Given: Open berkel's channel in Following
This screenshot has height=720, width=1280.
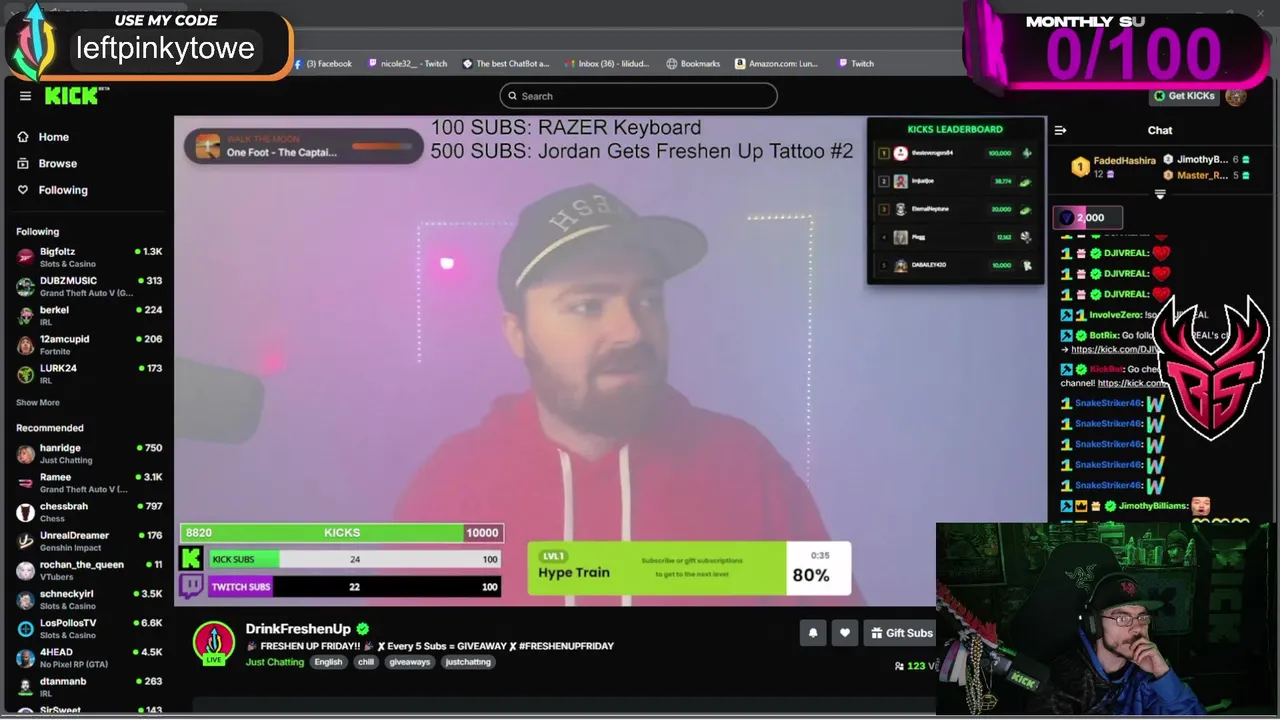Looking at the screenshot, I should 89,315.
